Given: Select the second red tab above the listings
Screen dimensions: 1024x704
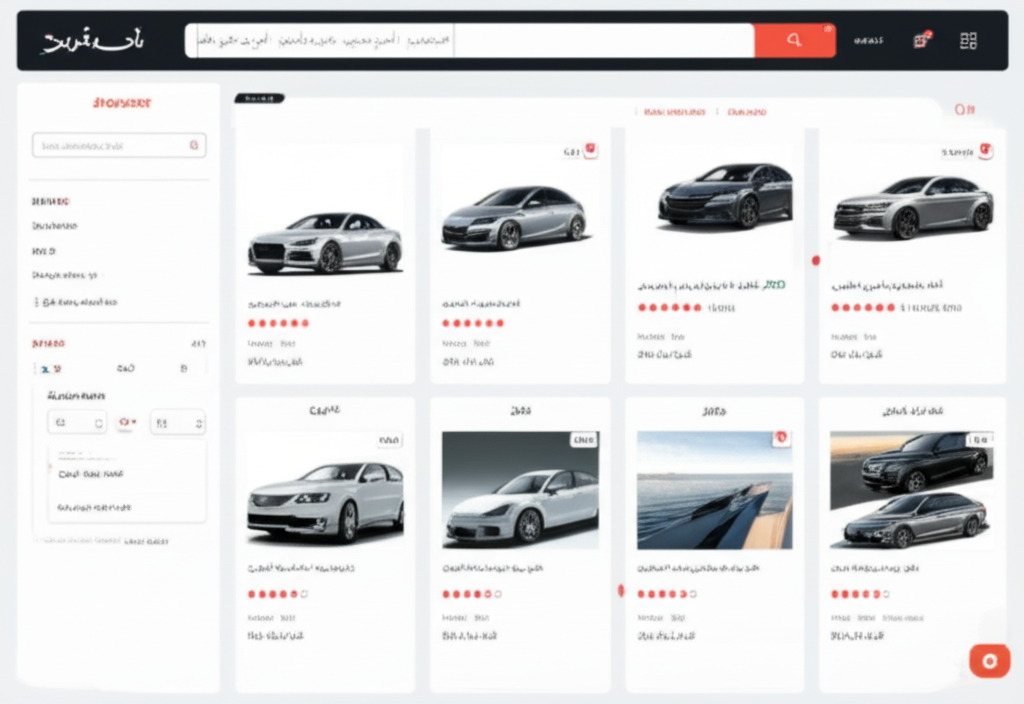Looking at the screenshot, I should click(x=747, y=112).
